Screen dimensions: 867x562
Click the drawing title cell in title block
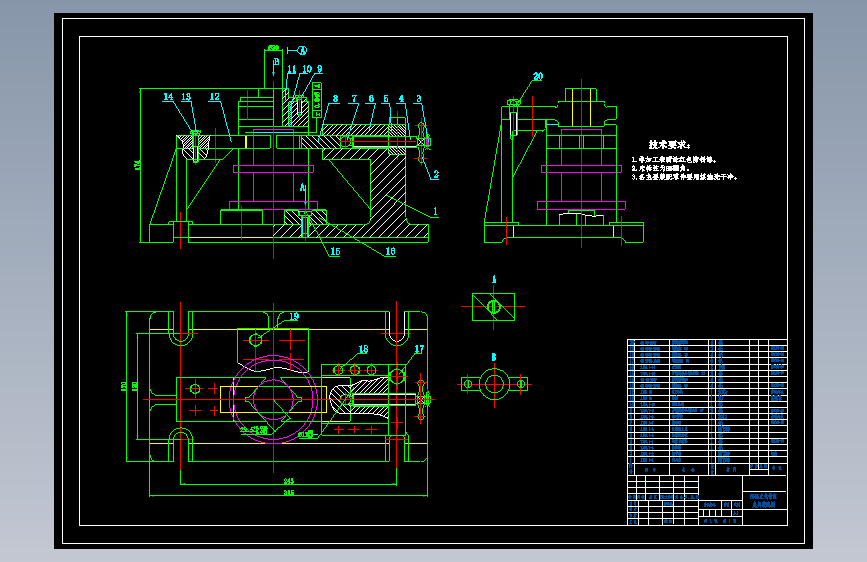click(764, 501)
